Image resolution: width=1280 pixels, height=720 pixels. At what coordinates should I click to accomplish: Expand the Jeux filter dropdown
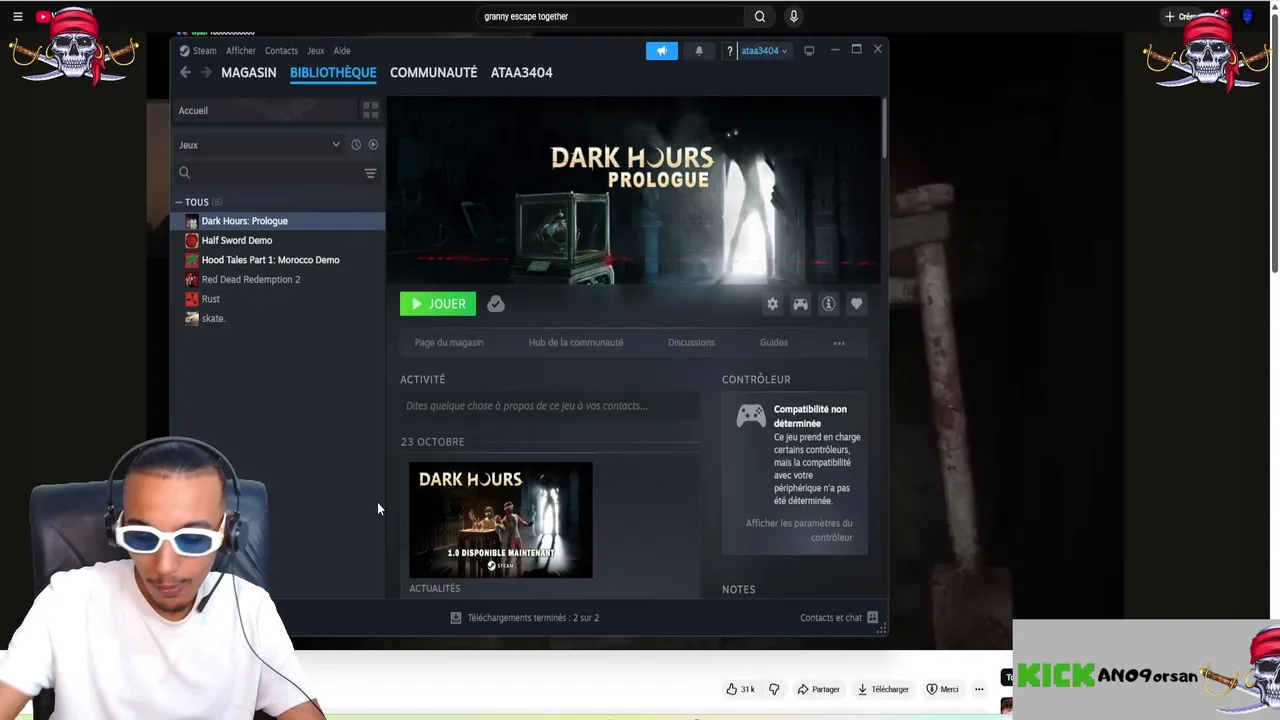[260, 145]
